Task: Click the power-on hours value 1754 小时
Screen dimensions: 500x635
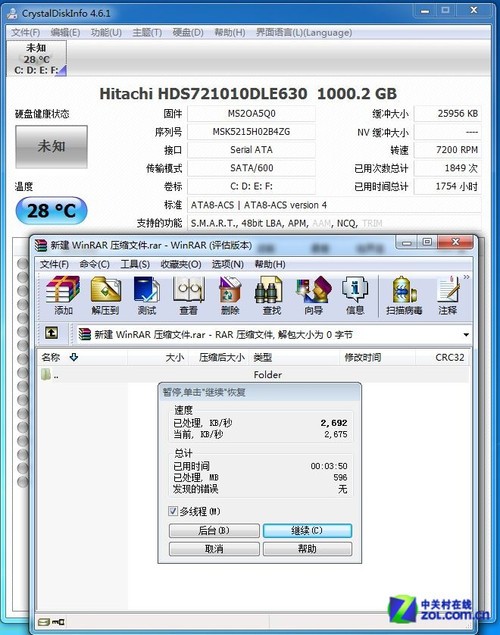Action: coord(447,186)
